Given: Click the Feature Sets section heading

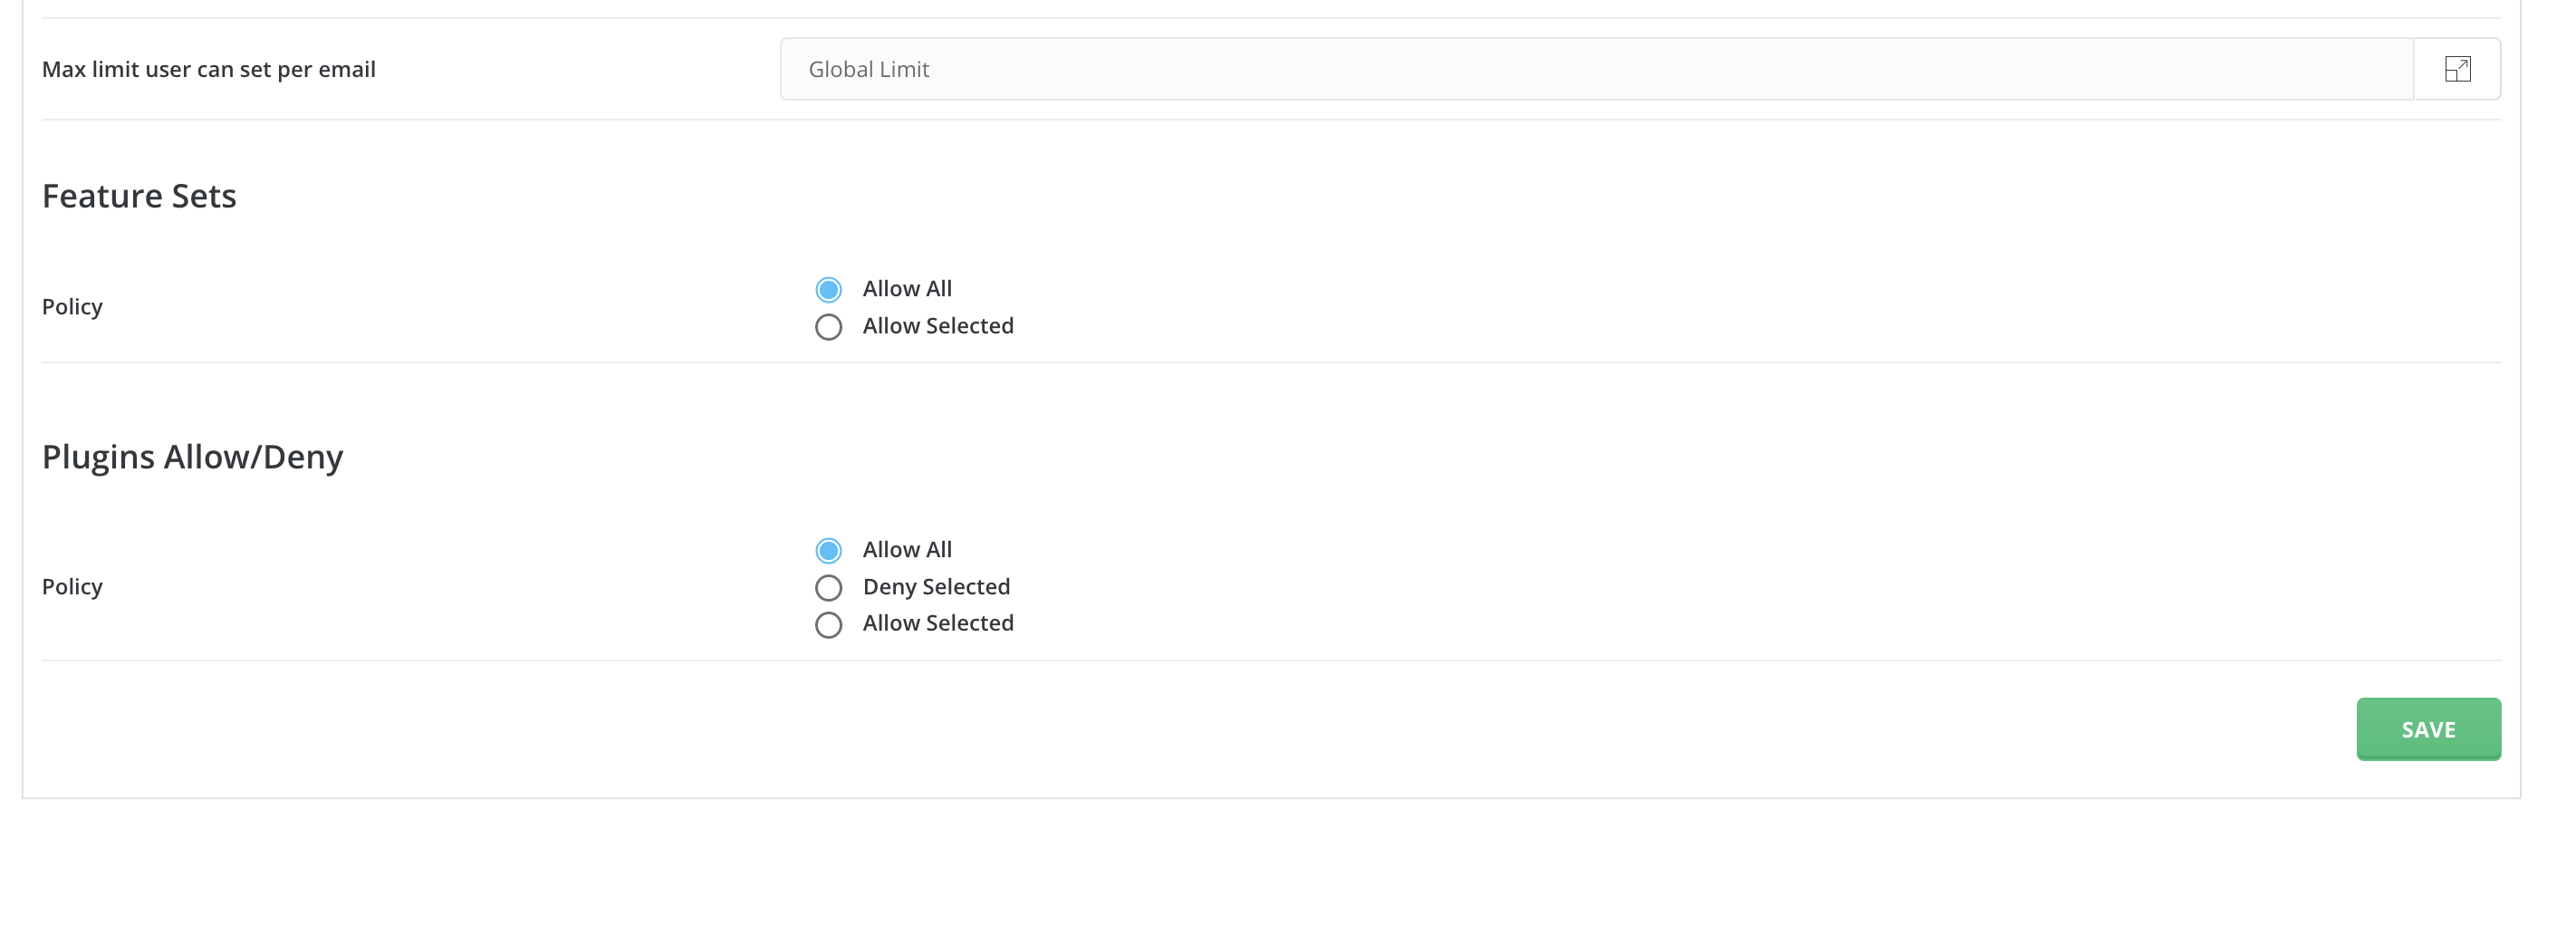Looking at the screenshot, I should (139, 196).
